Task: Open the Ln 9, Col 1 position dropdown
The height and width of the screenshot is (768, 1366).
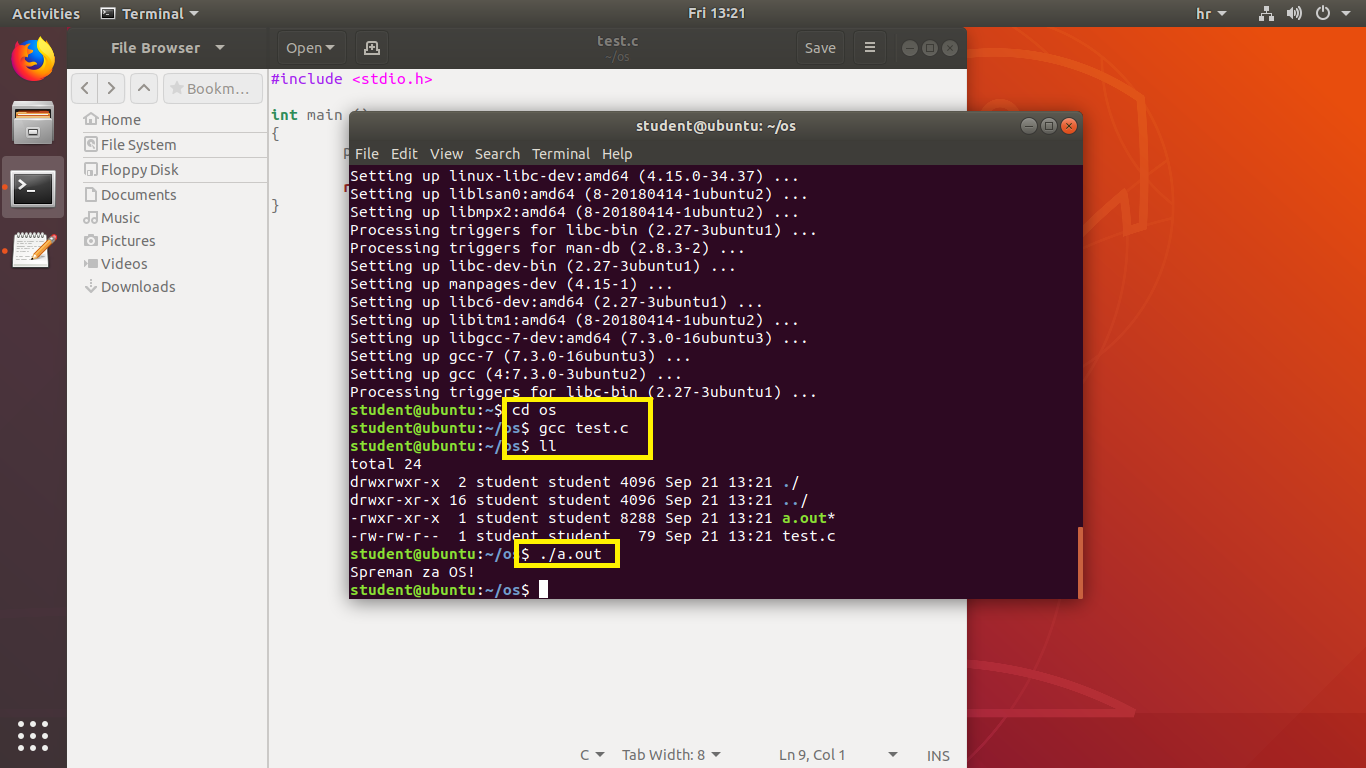Action: [840, 755]
